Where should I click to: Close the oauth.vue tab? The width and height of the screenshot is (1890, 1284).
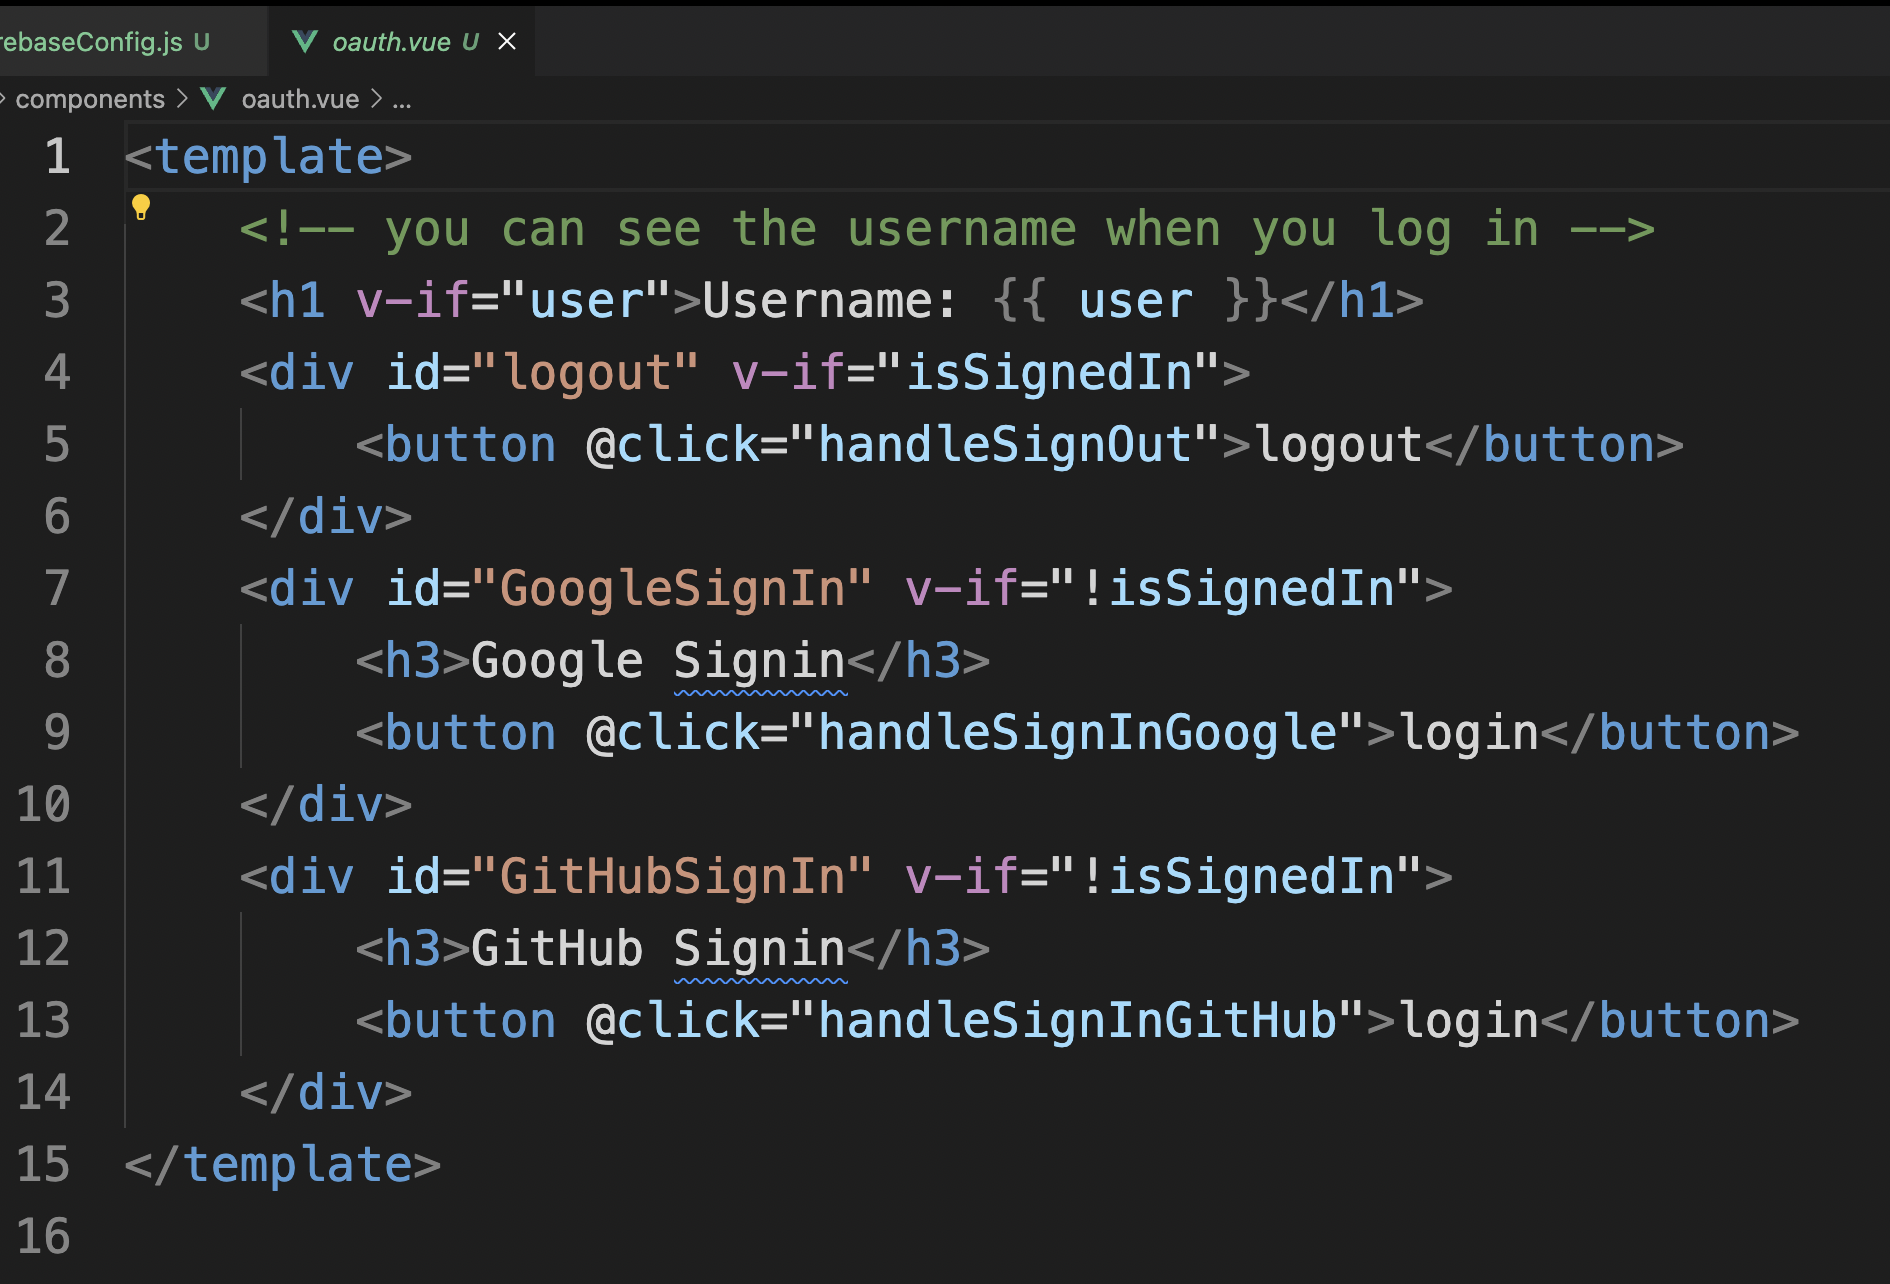507,41
